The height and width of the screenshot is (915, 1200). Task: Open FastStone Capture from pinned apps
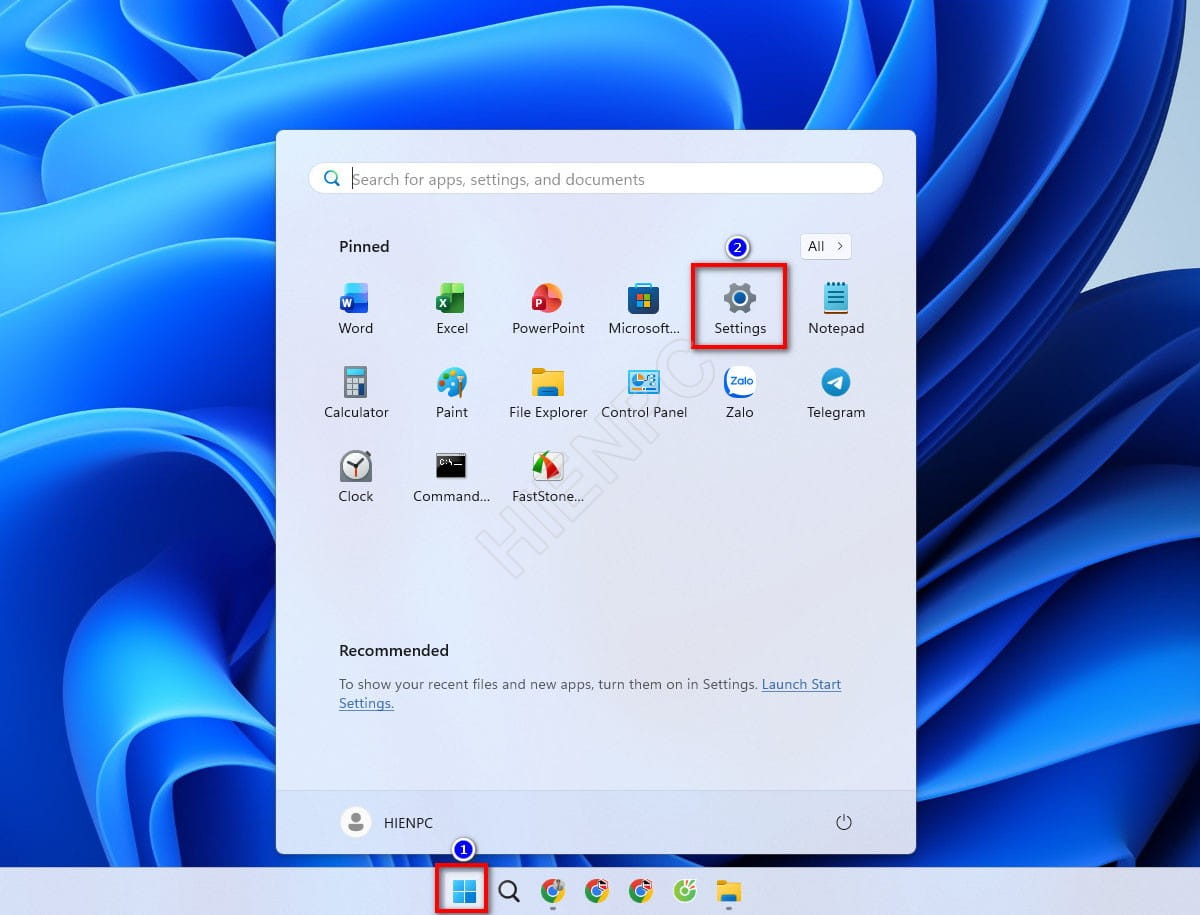point(548,477)
